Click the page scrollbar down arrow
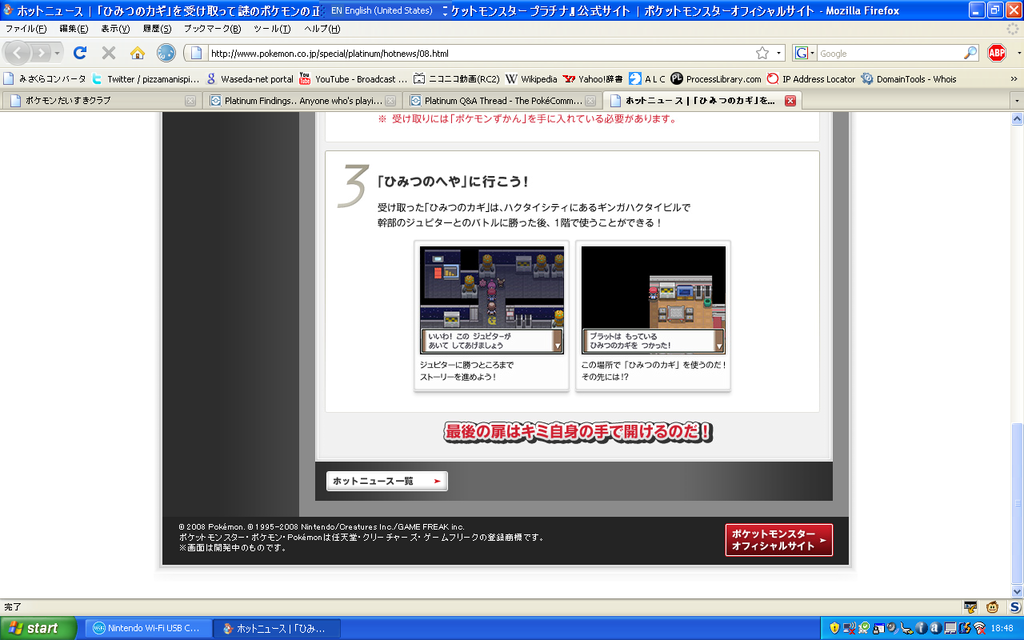1024x640 pixels. pyautogui.click(x=1017, y=592)
